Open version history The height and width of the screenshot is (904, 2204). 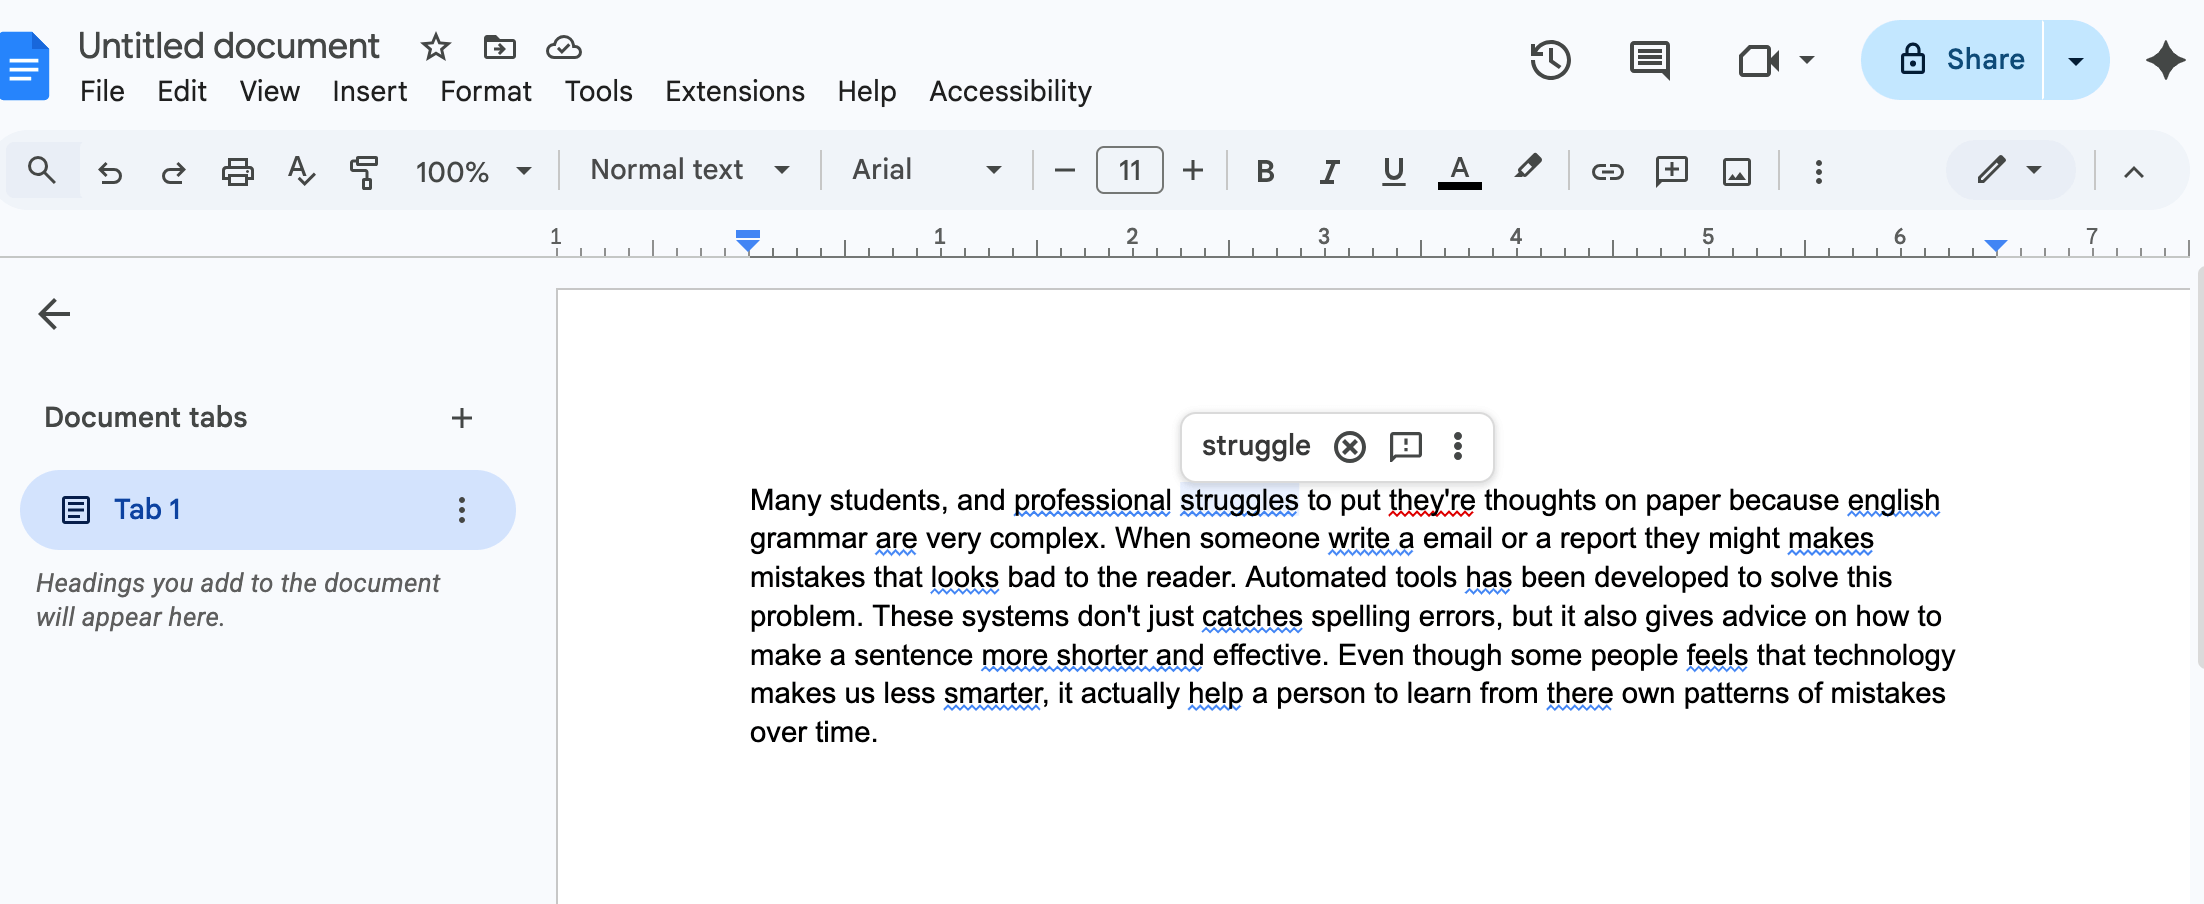1551,60
